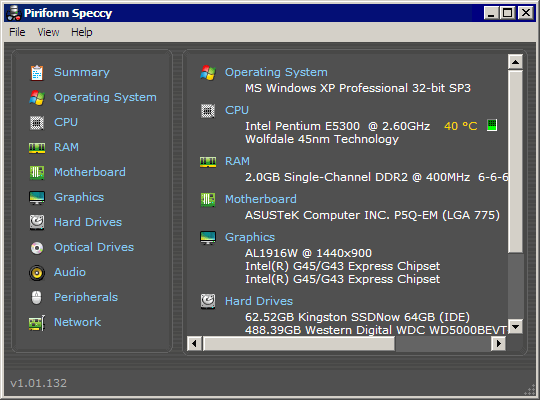Click the green CPU temperature indicator icon
The height and width of the screenshot is (400, 540).
(492, 125)
